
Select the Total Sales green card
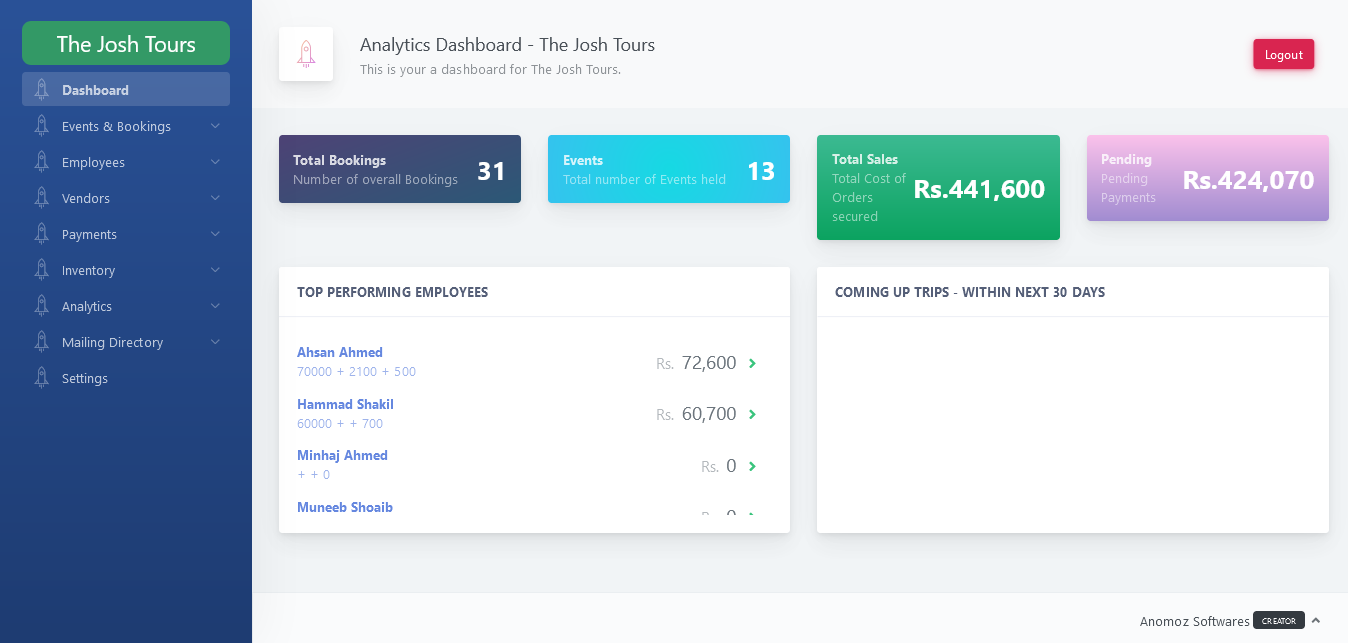click(x=938, y=188)
